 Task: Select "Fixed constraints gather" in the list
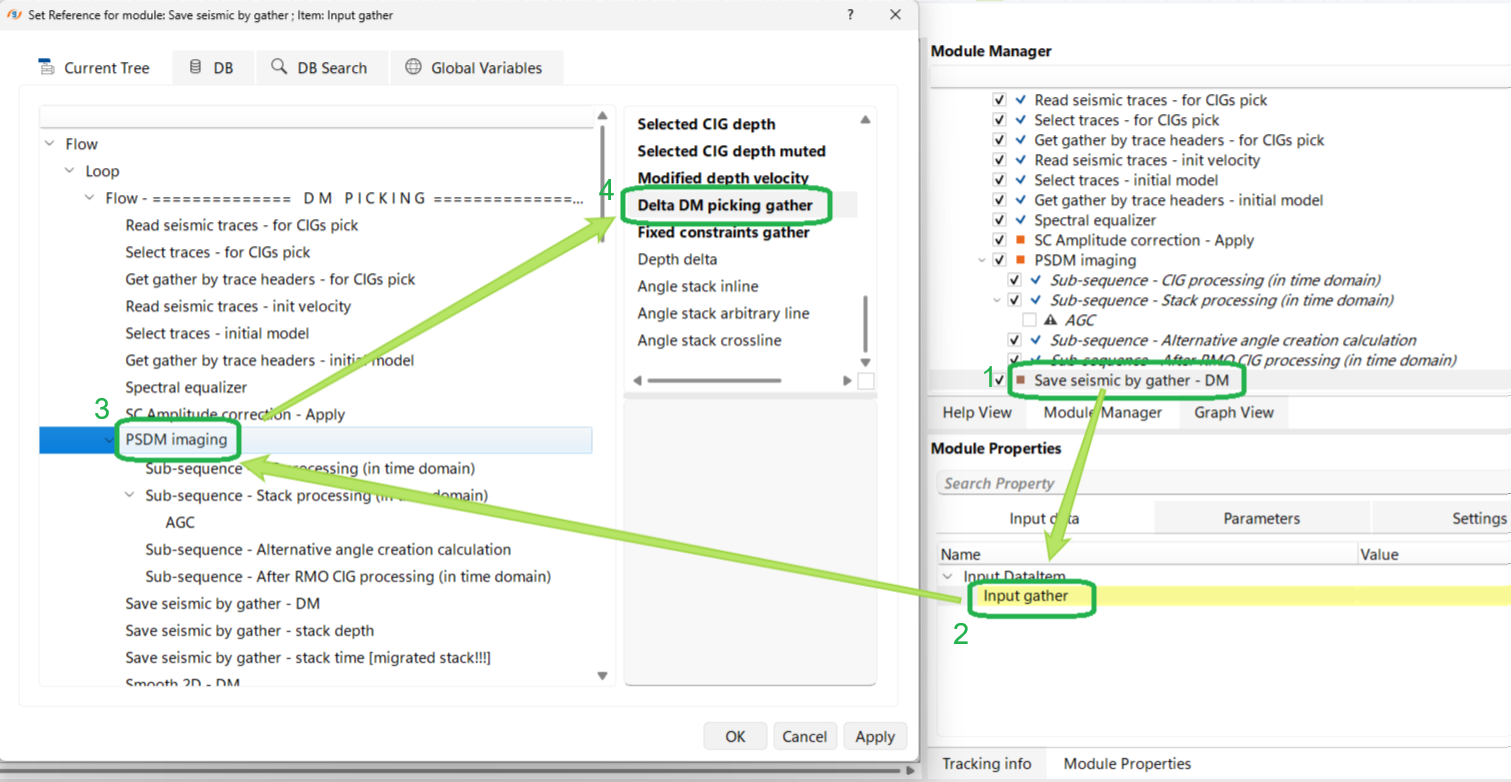[723, 232]
